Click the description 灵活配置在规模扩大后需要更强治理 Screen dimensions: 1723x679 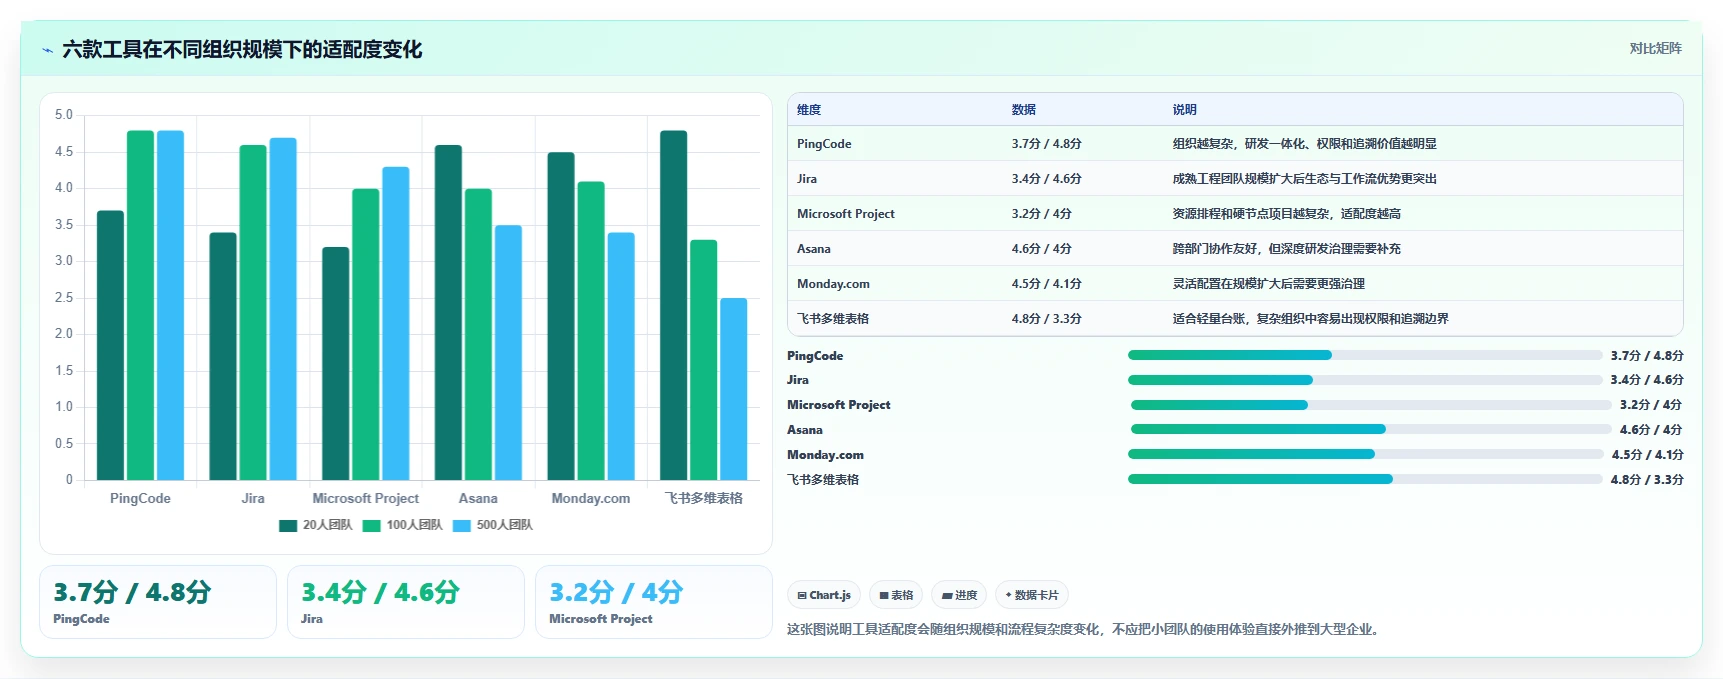click(x=1269, y=284)
